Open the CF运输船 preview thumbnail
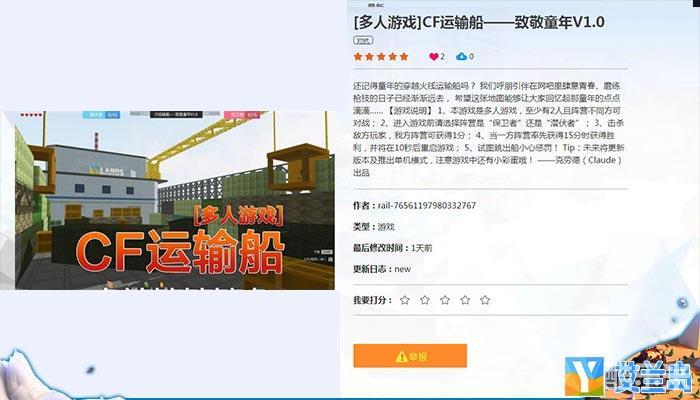The width and height of the screenshot is (700, 400). (x=167, y=200)
